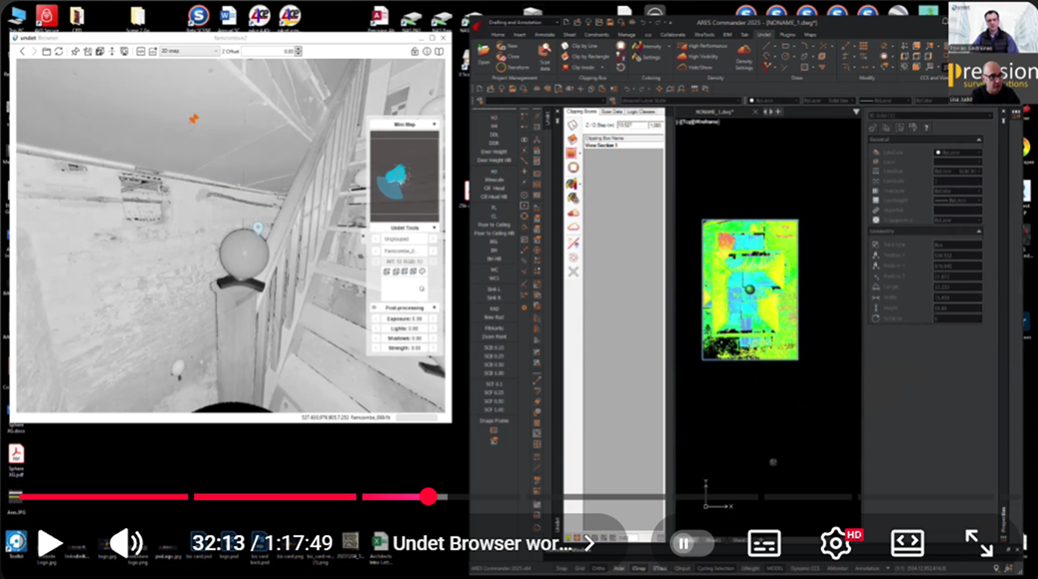Viewport: 1038px width, 579px height.
Task: Click grey X delete icon in Clipping Boxes panel
Action: (573, 272)
